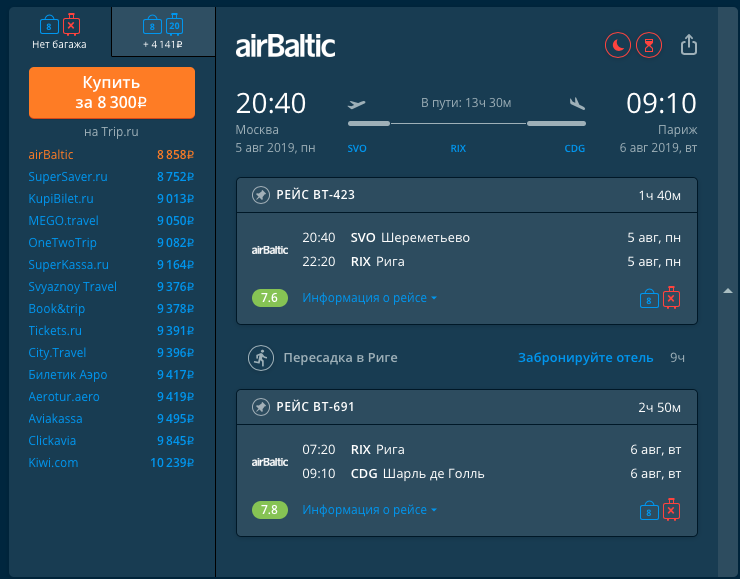Click the SVO Шереметьево departure row

[491, 238]
